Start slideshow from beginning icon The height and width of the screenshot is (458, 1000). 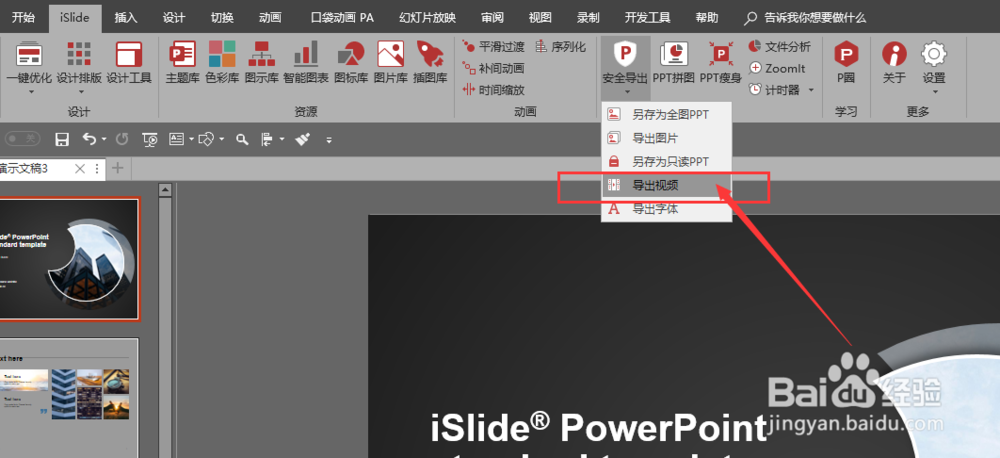tap(150, 139)
